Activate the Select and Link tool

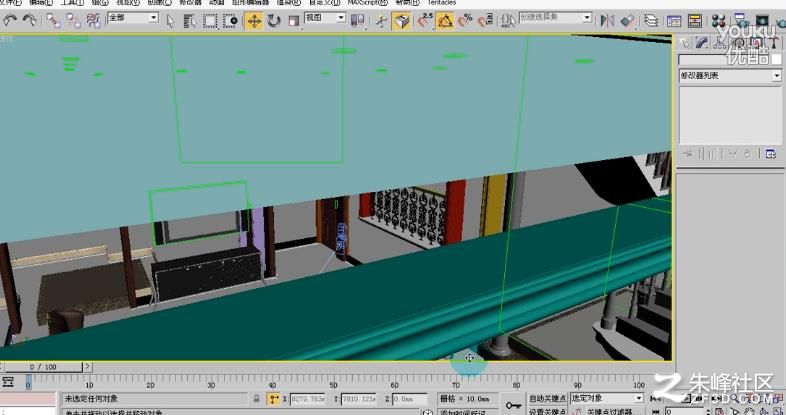click(x=53, y=21)
